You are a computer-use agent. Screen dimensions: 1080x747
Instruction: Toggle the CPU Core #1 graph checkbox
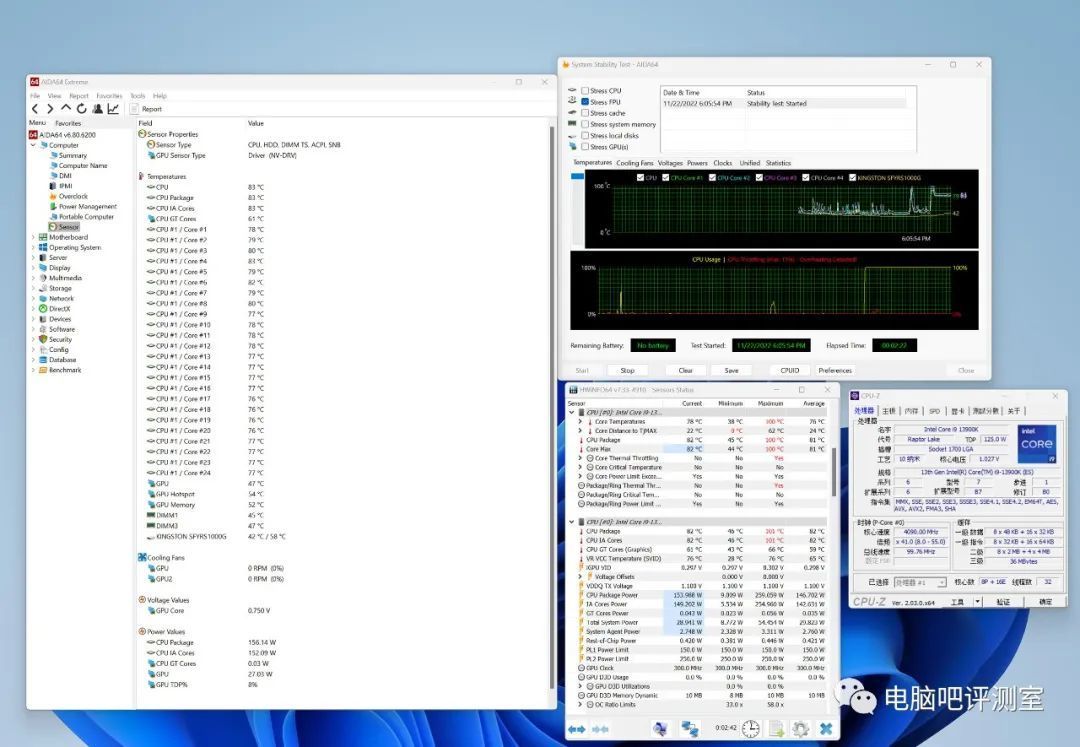(665, 178)
